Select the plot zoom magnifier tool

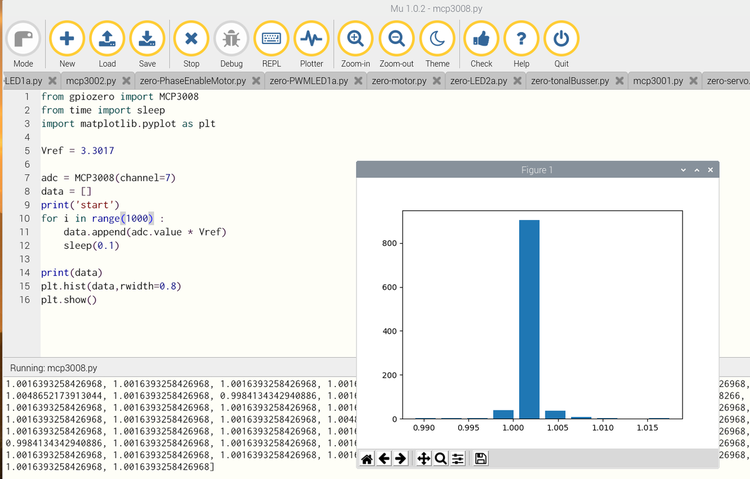click(x=440, y=458)
